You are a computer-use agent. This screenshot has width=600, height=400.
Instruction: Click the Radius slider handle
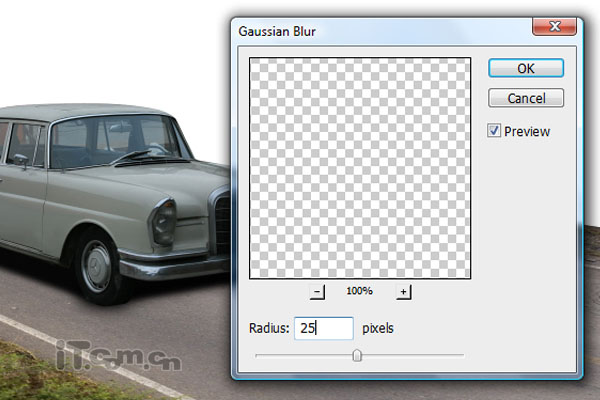(357, 354)
